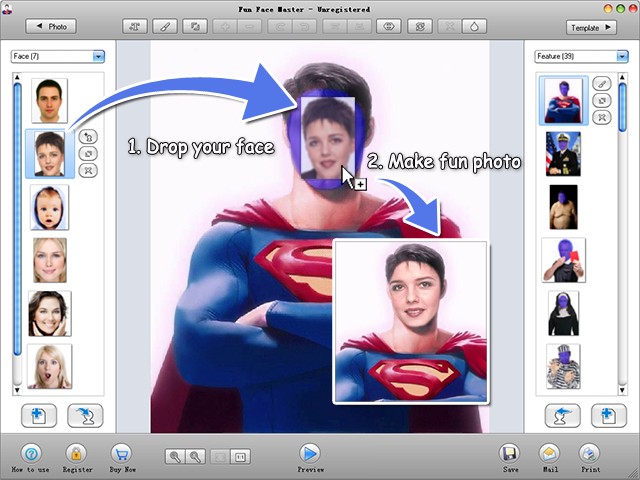Screen dimensions: 640x480
Task: Open the How to use help icon
Action: click(x=31, y=453)
